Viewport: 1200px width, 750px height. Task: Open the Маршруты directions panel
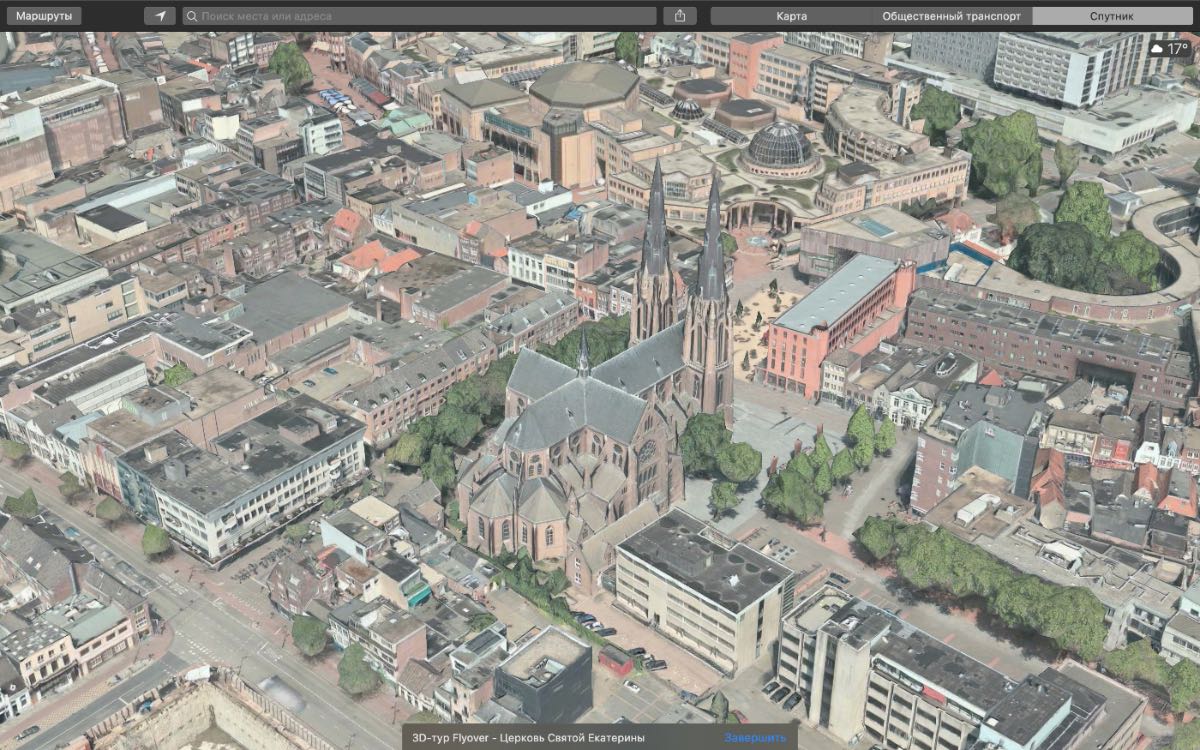click(x=42, y=16)
